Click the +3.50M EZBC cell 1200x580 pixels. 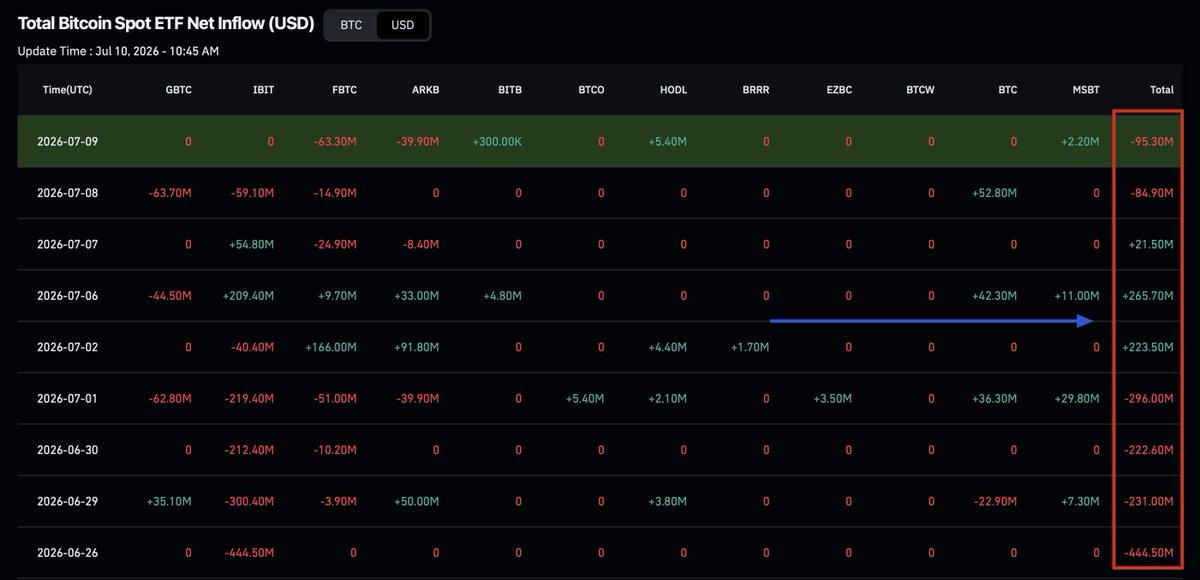[x=833, y=399]
